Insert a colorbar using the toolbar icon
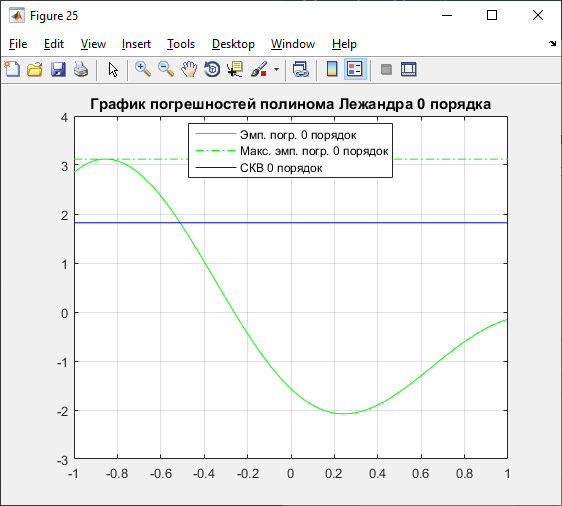The width and height of the screenshot is (562, 506). tap(332, 69)
